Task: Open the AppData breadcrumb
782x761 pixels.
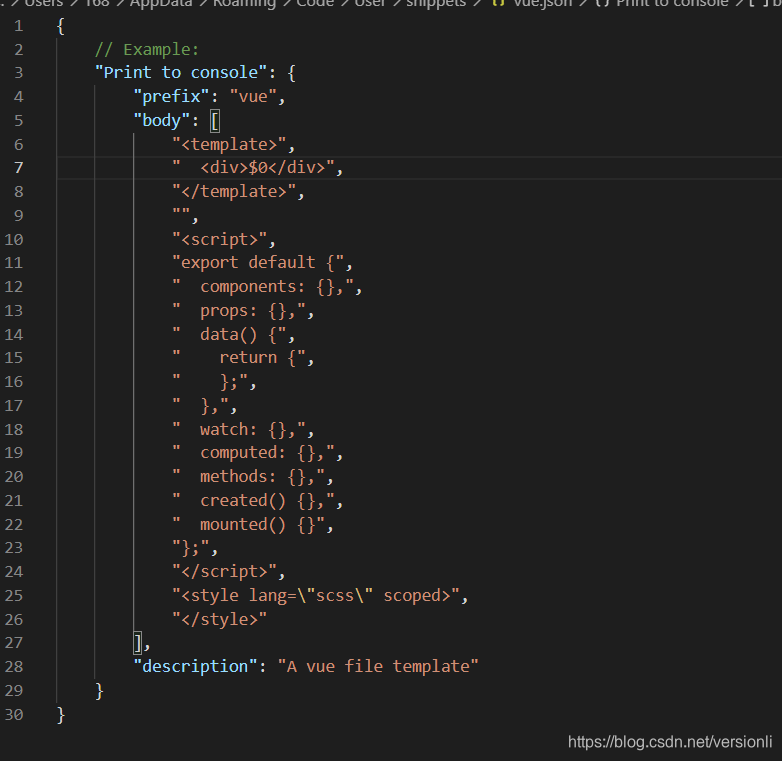Action: [x=161, y=3]
